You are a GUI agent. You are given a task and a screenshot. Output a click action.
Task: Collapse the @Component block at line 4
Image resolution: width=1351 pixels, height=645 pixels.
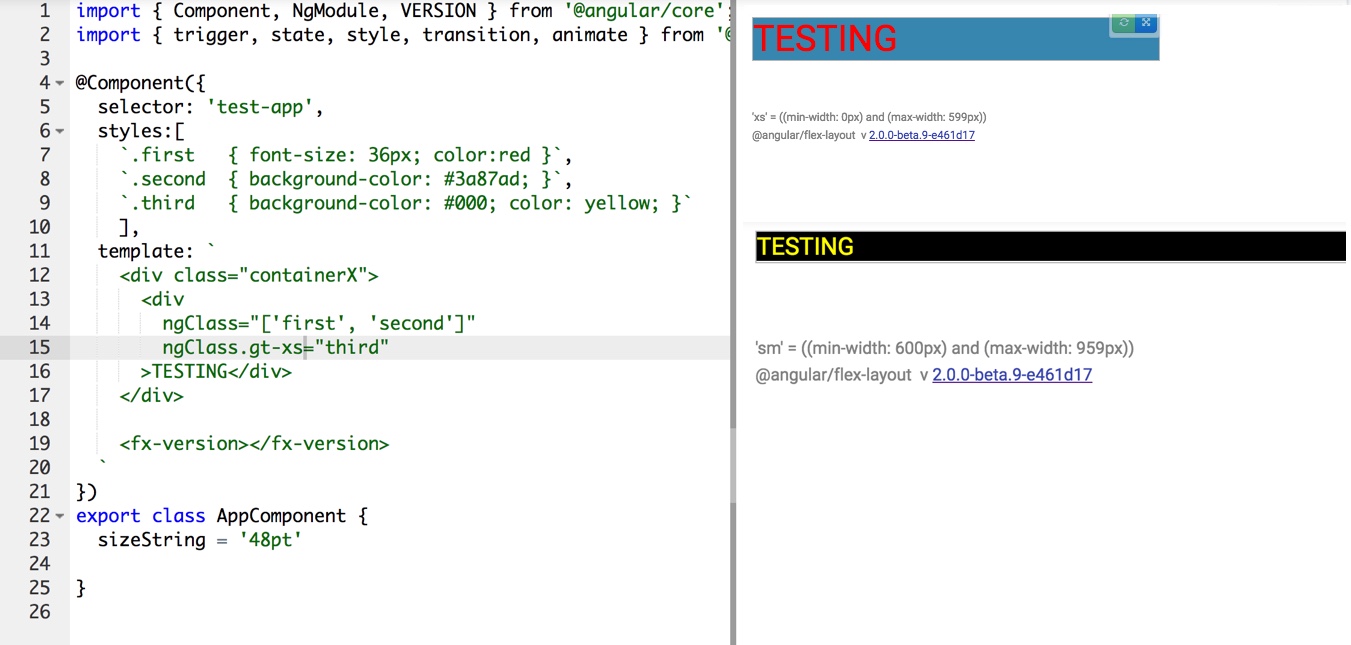[60, 83]
